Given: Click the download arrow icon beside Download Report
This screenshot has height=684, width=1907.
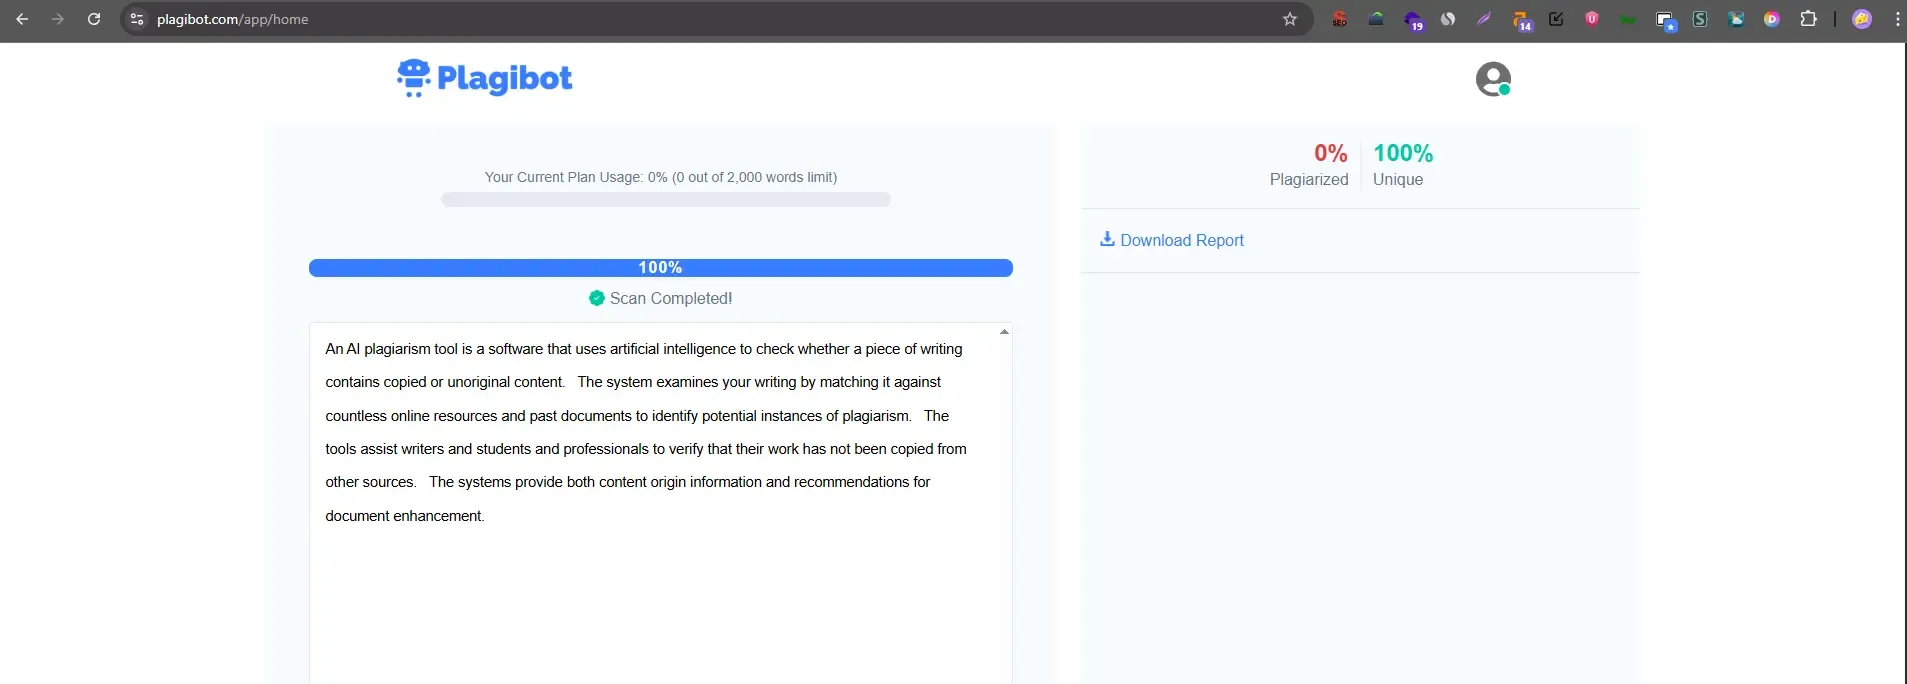Looking at the screenshot, I should 1107,239.
